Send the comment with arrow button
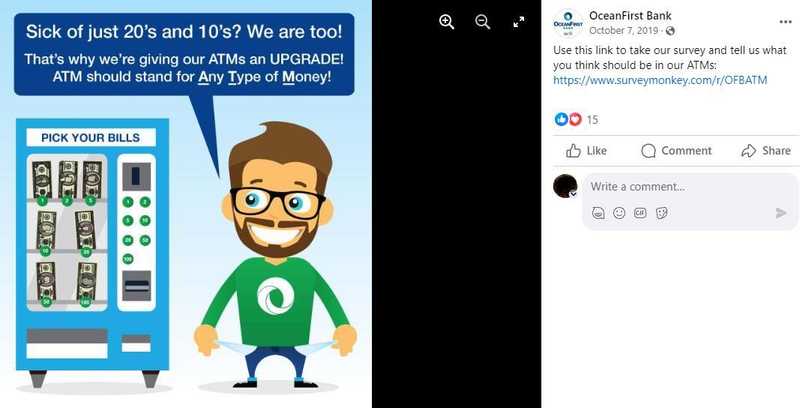 point(781,213)
